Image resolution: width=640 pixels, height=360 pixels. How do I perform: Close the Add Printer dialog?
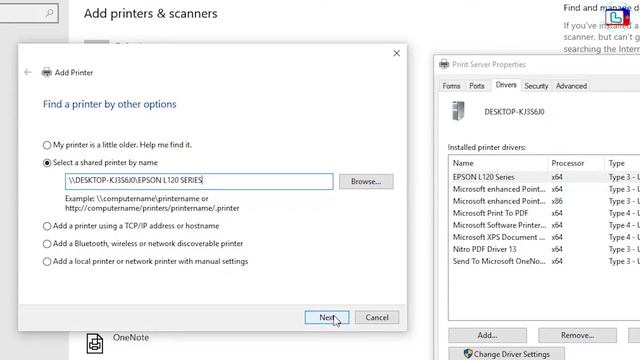point(396,53)
